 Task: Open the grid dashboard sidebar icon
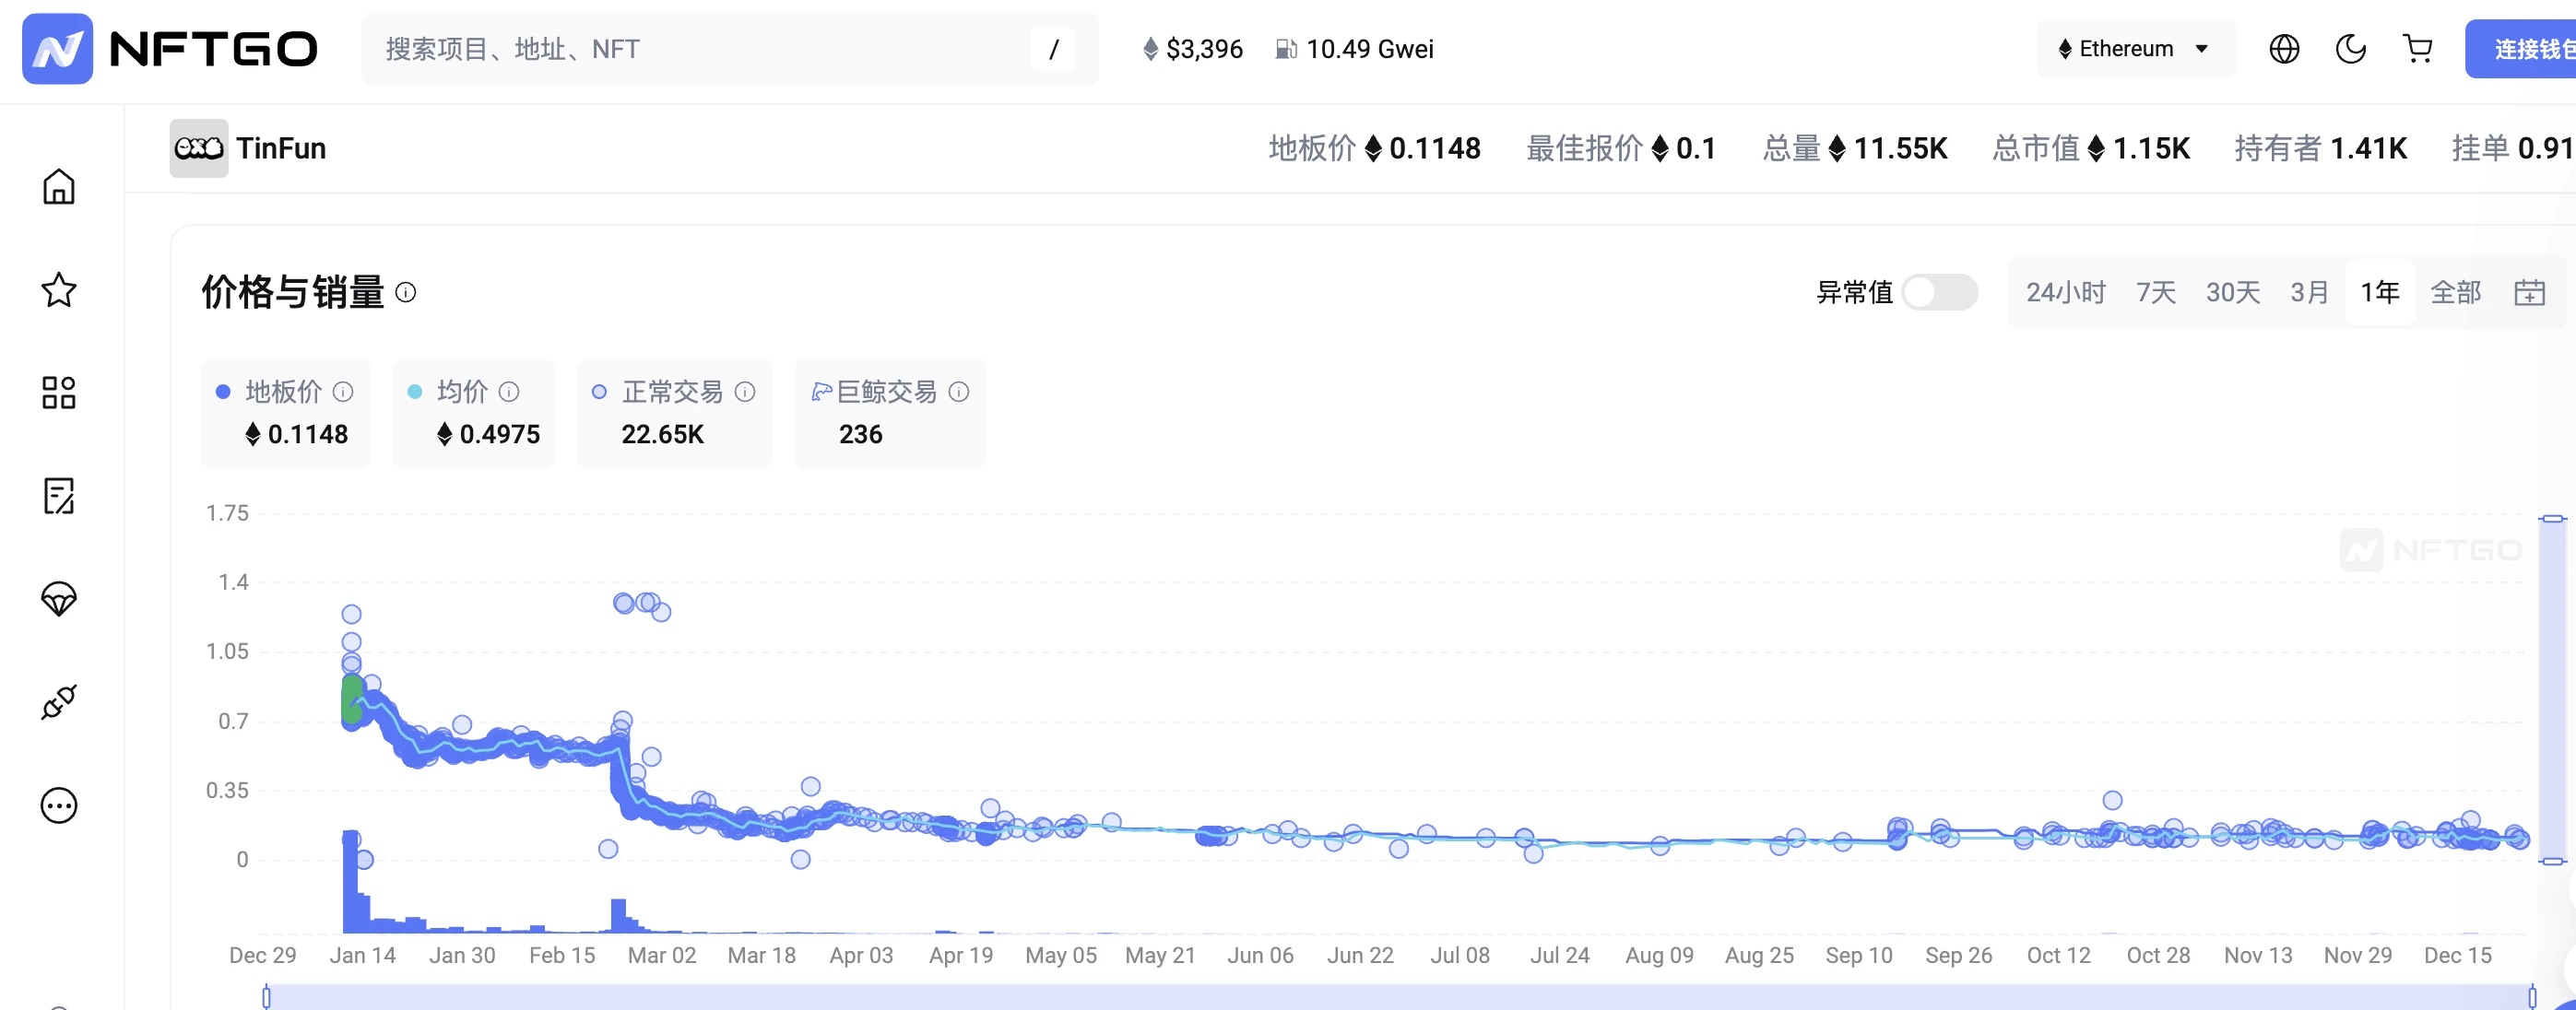tap(58, 393)
